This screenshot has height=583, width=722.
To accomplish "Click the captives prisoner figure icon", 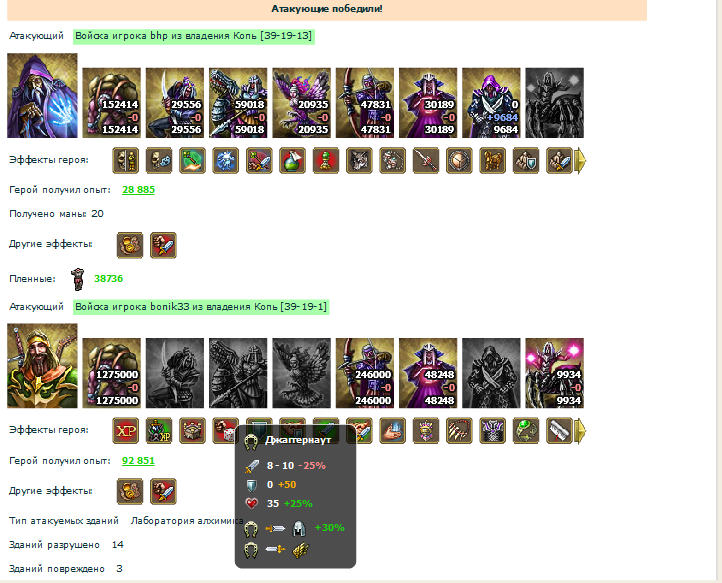I will click(x=78, y=279).
